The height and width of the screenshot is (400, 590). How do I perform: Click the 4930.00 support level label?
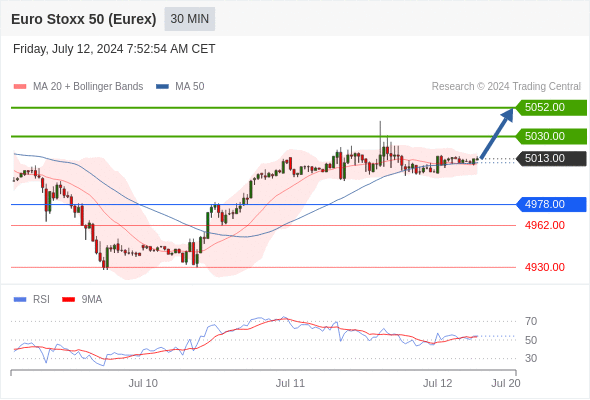[544, 267]
